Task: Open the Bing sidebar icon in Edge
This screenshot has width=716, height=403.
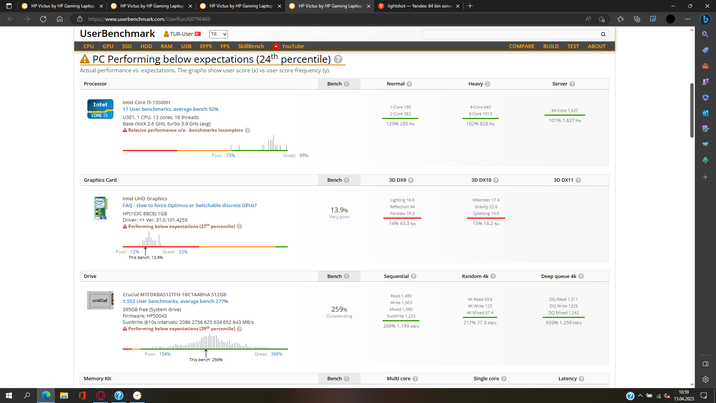Action: point(705,19)
